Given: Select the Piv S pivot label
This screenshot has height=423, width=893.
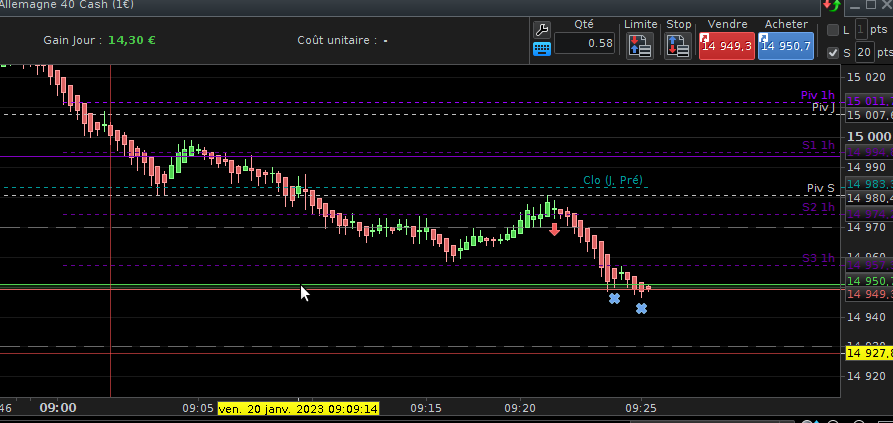Looking at the screenshot, I should [821, 188].
